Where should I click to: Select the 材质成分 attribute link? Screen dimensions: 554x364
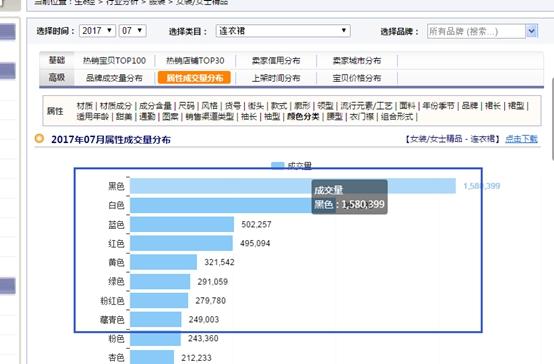coord(116,106)
